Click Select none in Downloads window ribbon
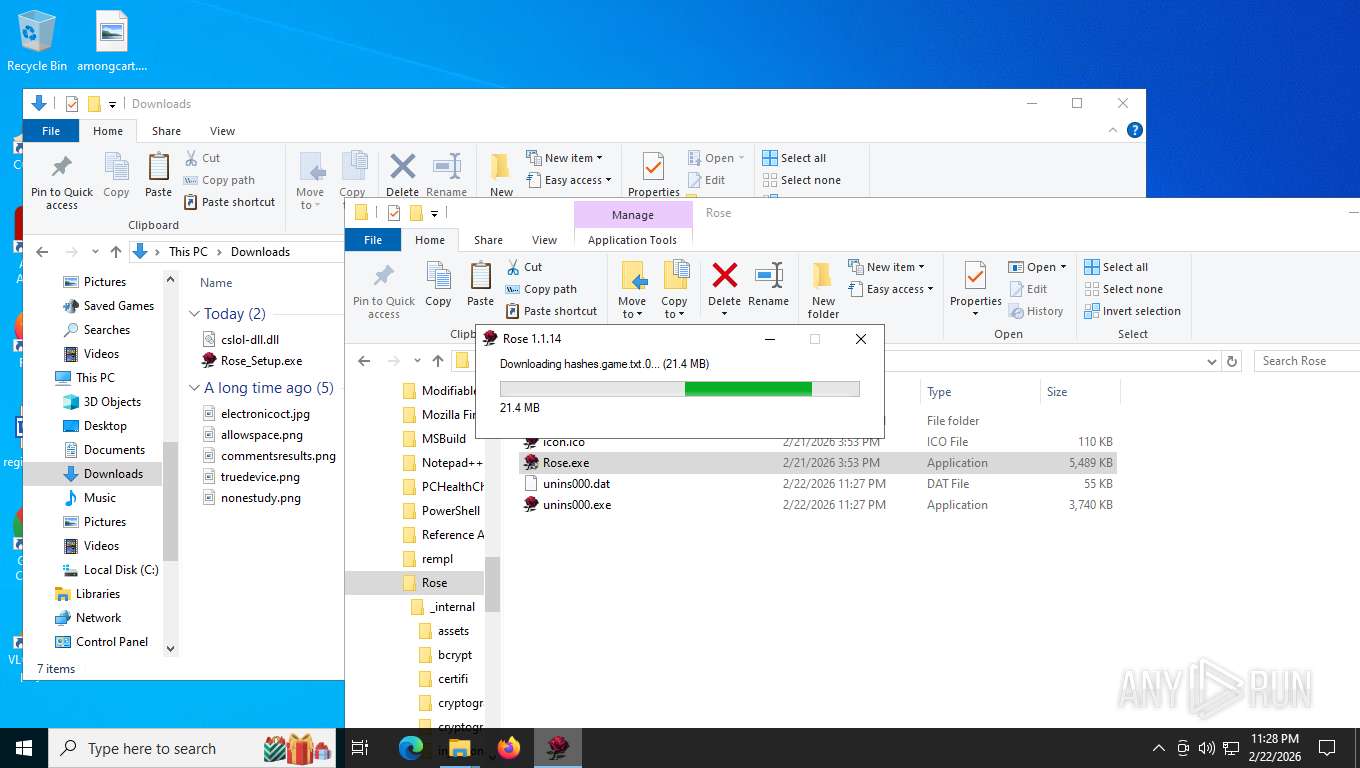Screen dimensions: 1360x768 click(x=801, y=180)
